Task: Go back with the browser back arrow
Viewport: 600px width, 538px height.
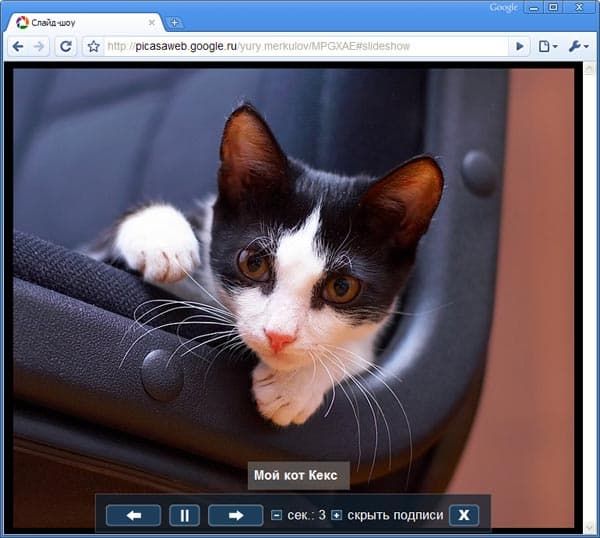Action: 18,47
